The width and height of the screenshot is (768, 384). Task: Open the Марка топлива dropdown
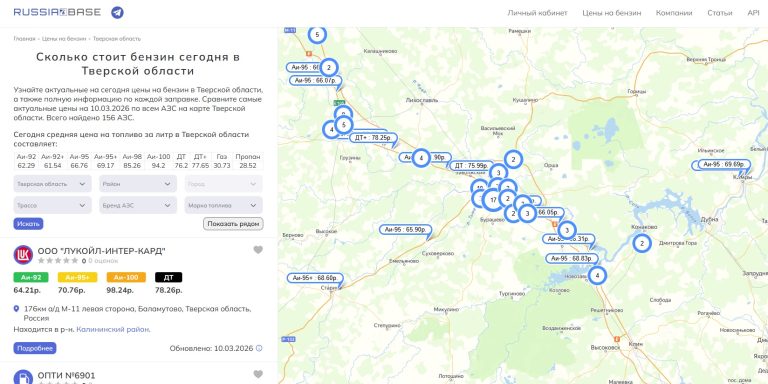pos(223,205)
